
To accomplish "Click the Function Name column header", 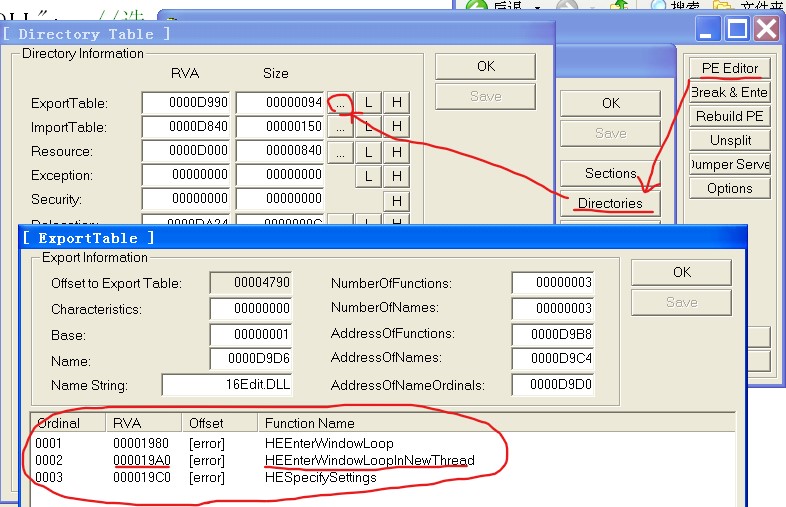I will [309, 423].
